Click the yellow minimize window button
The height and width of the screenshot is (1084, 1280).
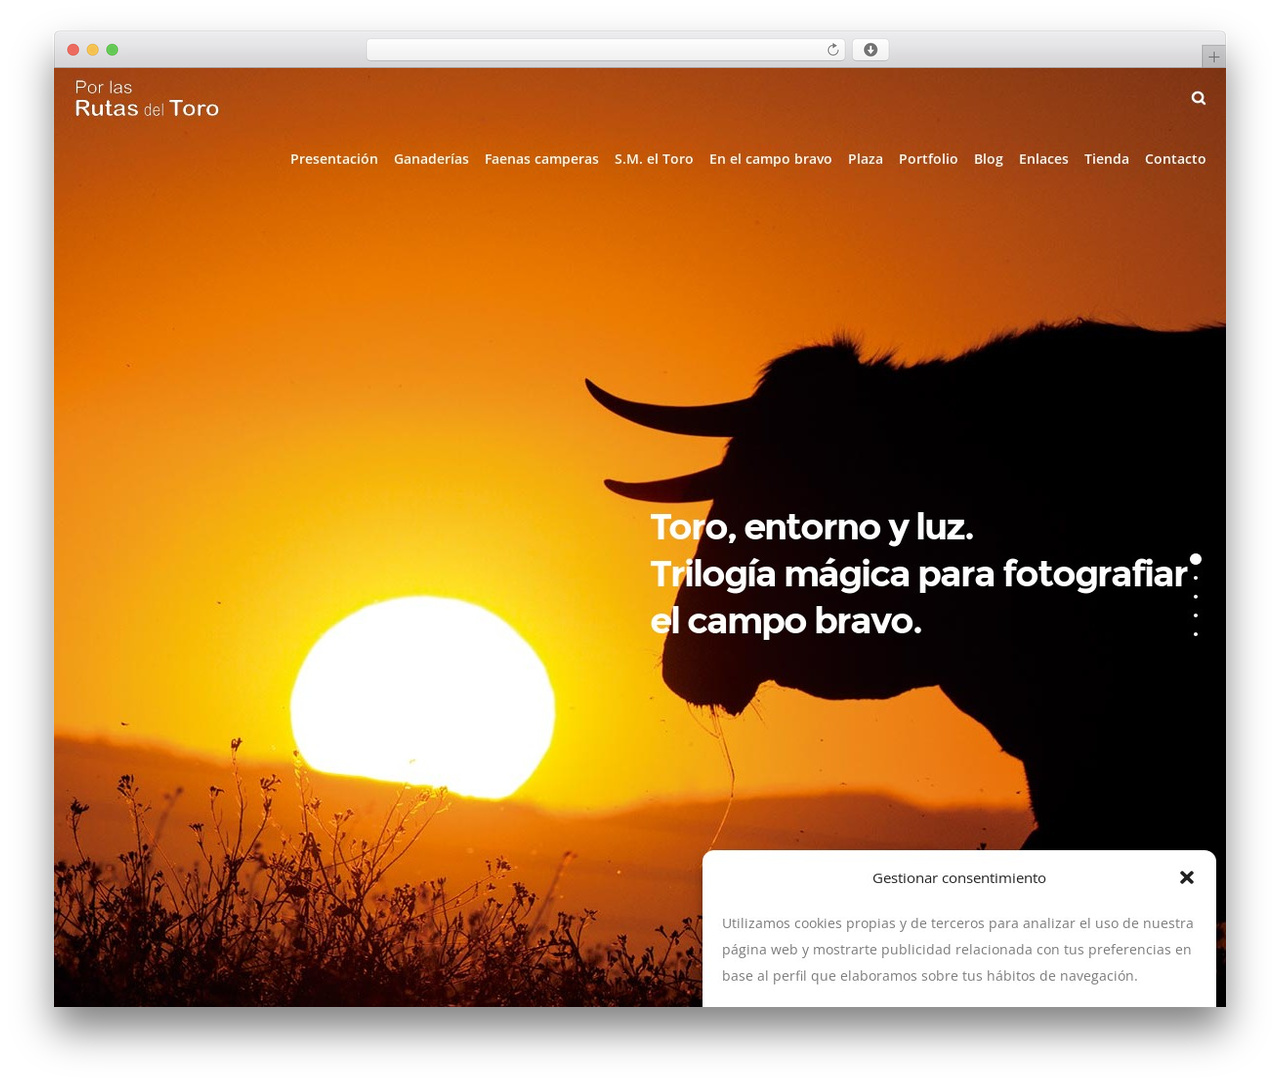tap(92, 50)
